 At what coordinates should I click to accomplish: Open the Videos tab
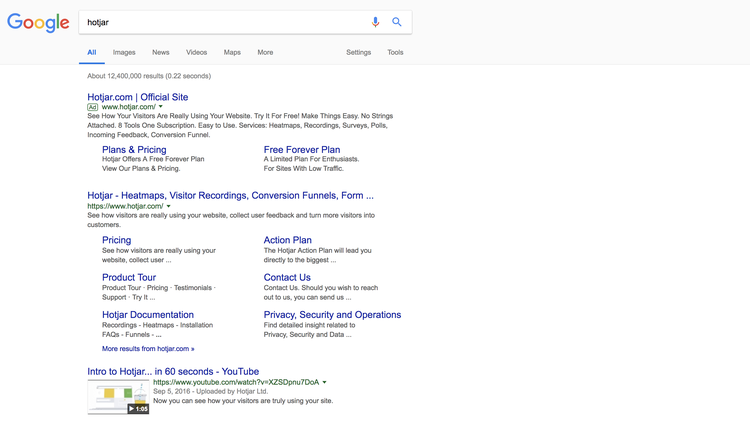pos(197,53)
